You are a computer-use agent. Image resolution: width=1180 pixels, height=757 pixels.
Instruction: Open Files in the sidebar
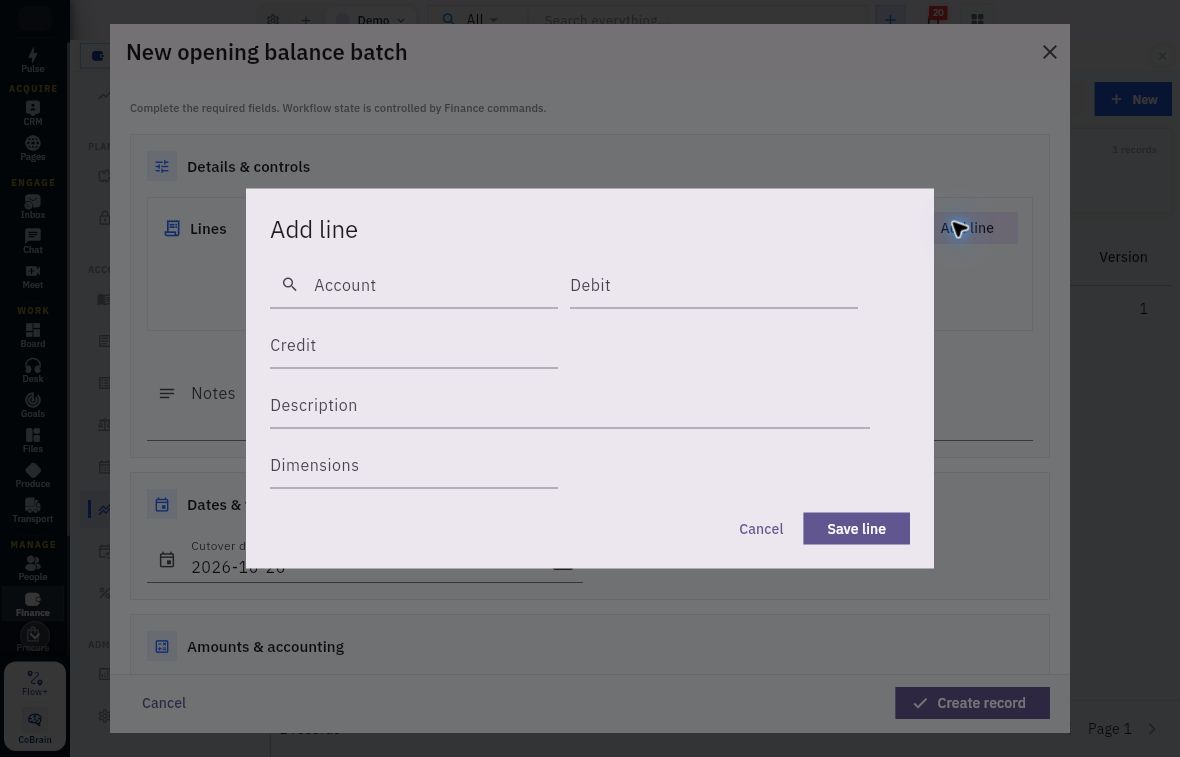[32, 440]
